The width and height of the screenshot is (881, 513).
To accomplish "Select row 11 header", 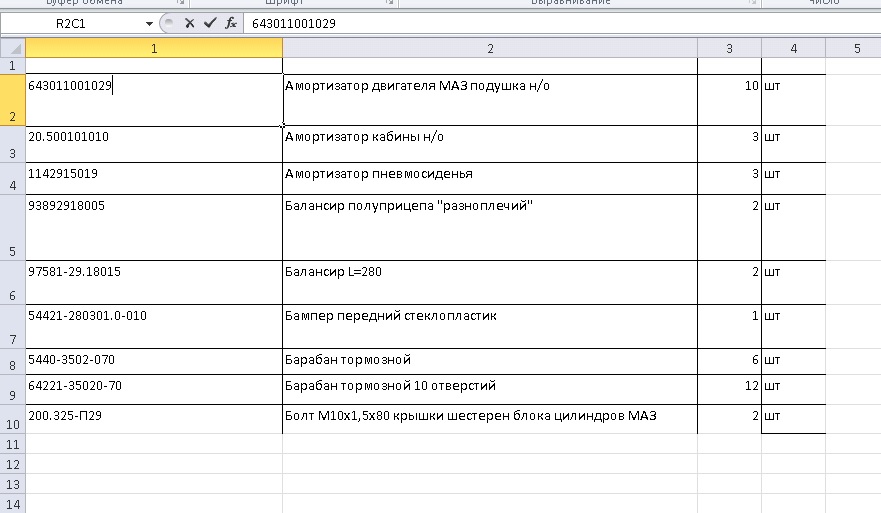I will pos(12,444).
